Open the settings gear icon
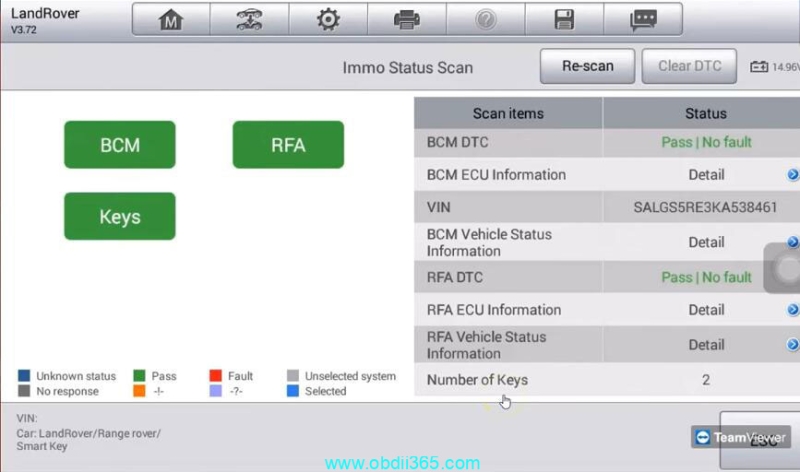Viewport: 800px width, 472px height. click(328, 19)
